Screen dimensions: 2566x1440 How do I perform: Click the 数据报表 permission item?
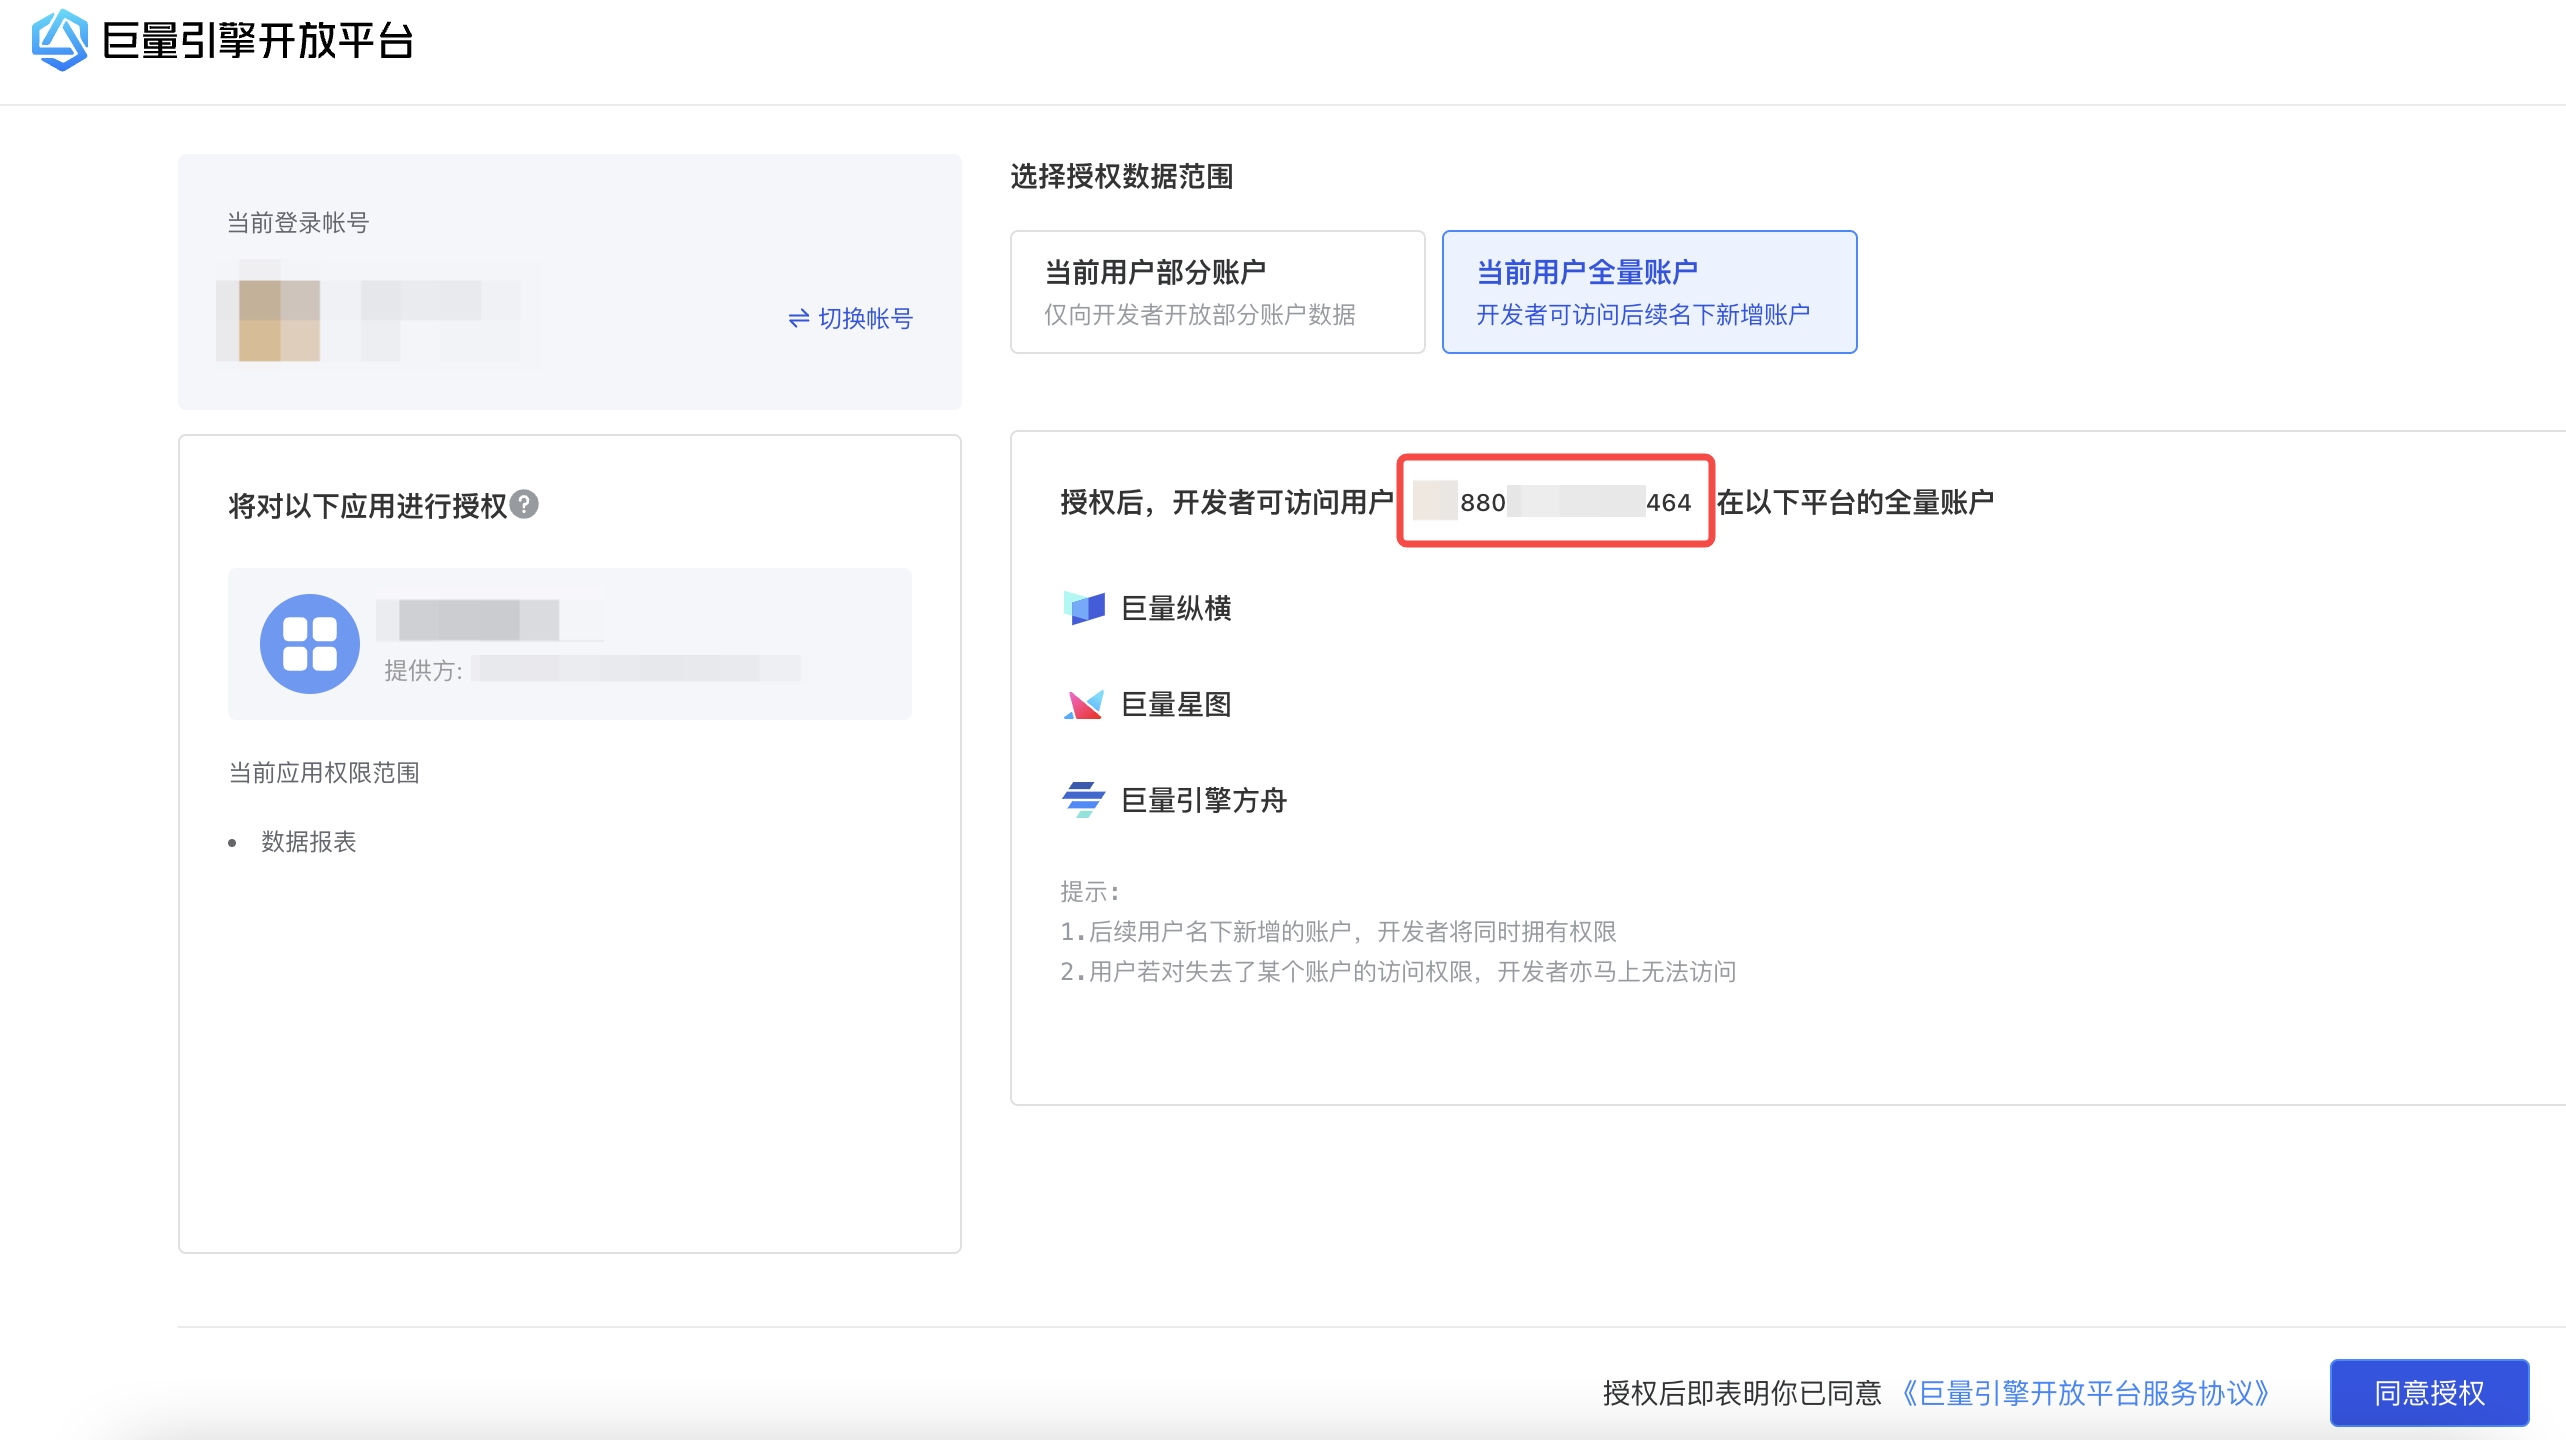pos(308,842)
